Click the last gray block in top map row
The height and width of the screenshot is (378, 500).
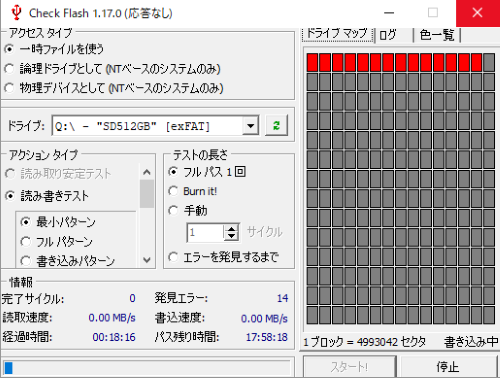[x=489, y=62]
